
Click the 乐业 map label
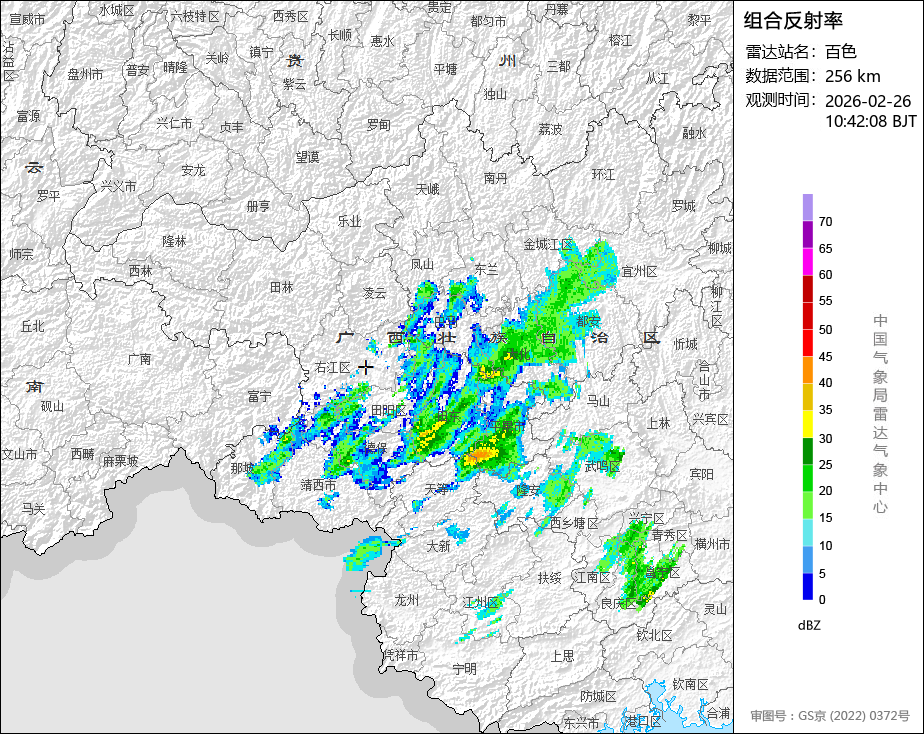349,221
